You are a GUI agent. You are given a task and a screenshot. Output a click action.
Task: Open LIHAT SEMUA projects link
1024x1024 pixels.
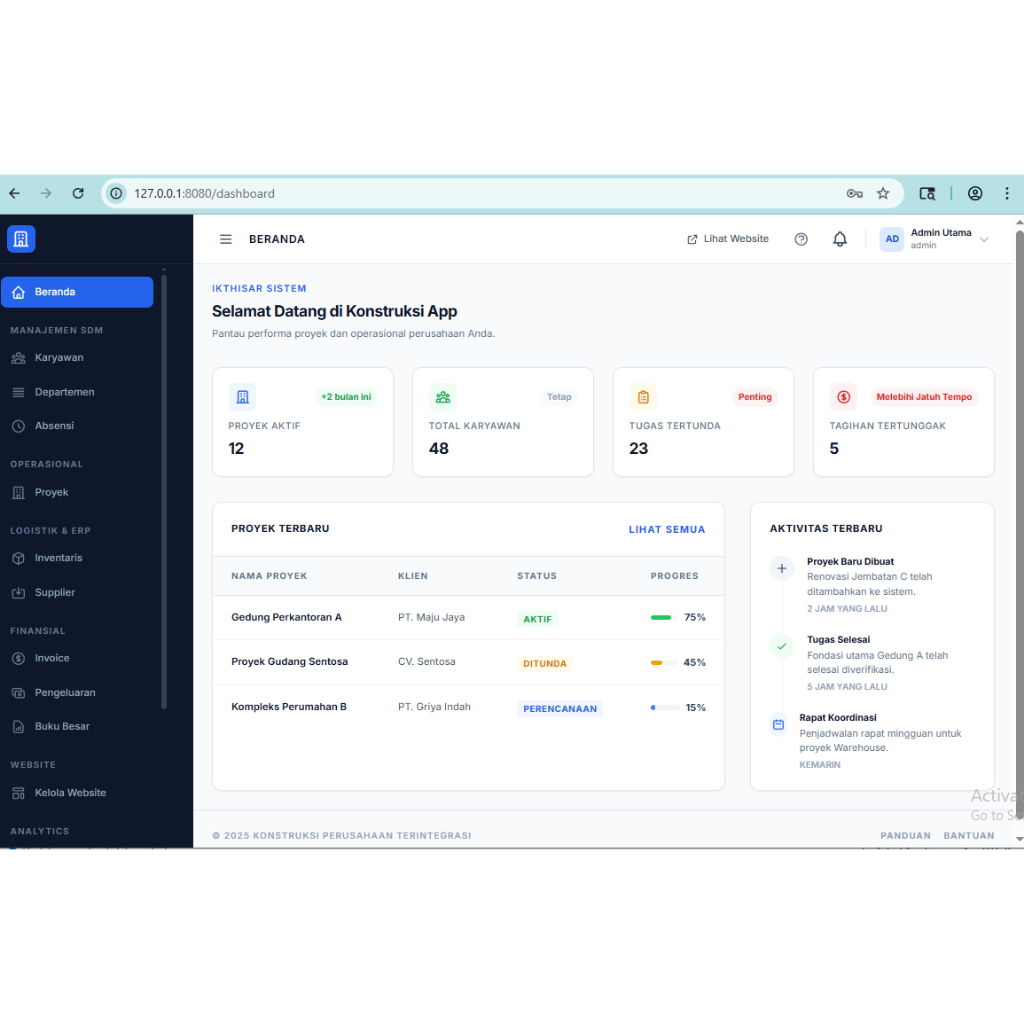667,530
